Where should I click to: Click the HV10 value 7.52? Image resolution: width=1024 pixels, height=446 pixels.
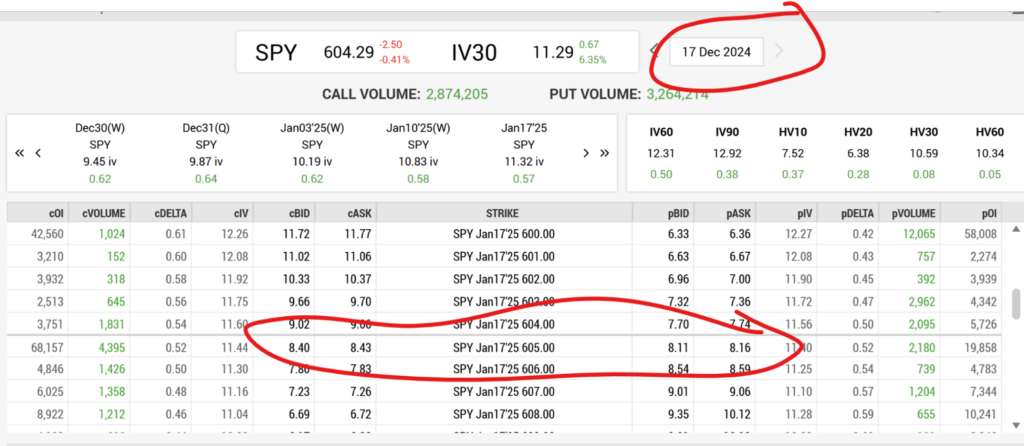click(x=793, y=153)
